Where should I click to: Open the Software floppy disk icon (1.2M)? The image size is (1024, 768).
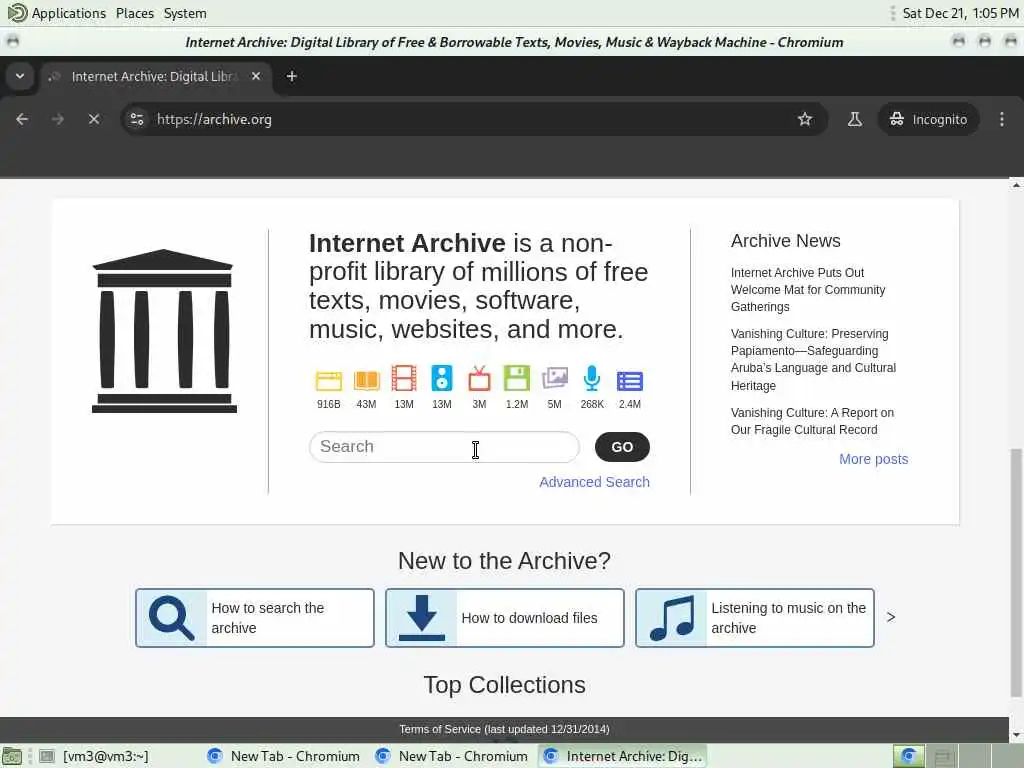[517, 379]
